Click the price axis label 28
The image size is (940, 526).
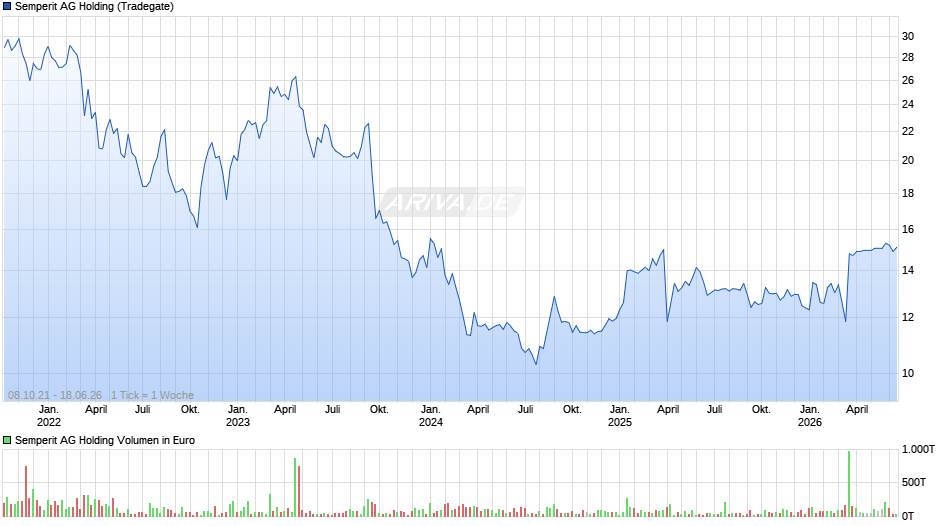(908, 58)
